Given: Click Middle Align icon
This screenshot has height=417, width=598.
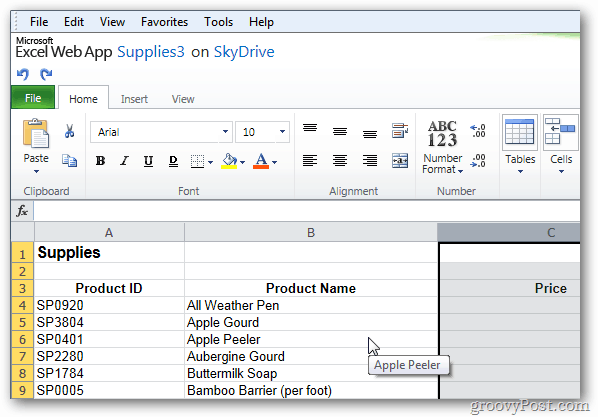Looking at the screenshot, I should click(x=340, y=132).
